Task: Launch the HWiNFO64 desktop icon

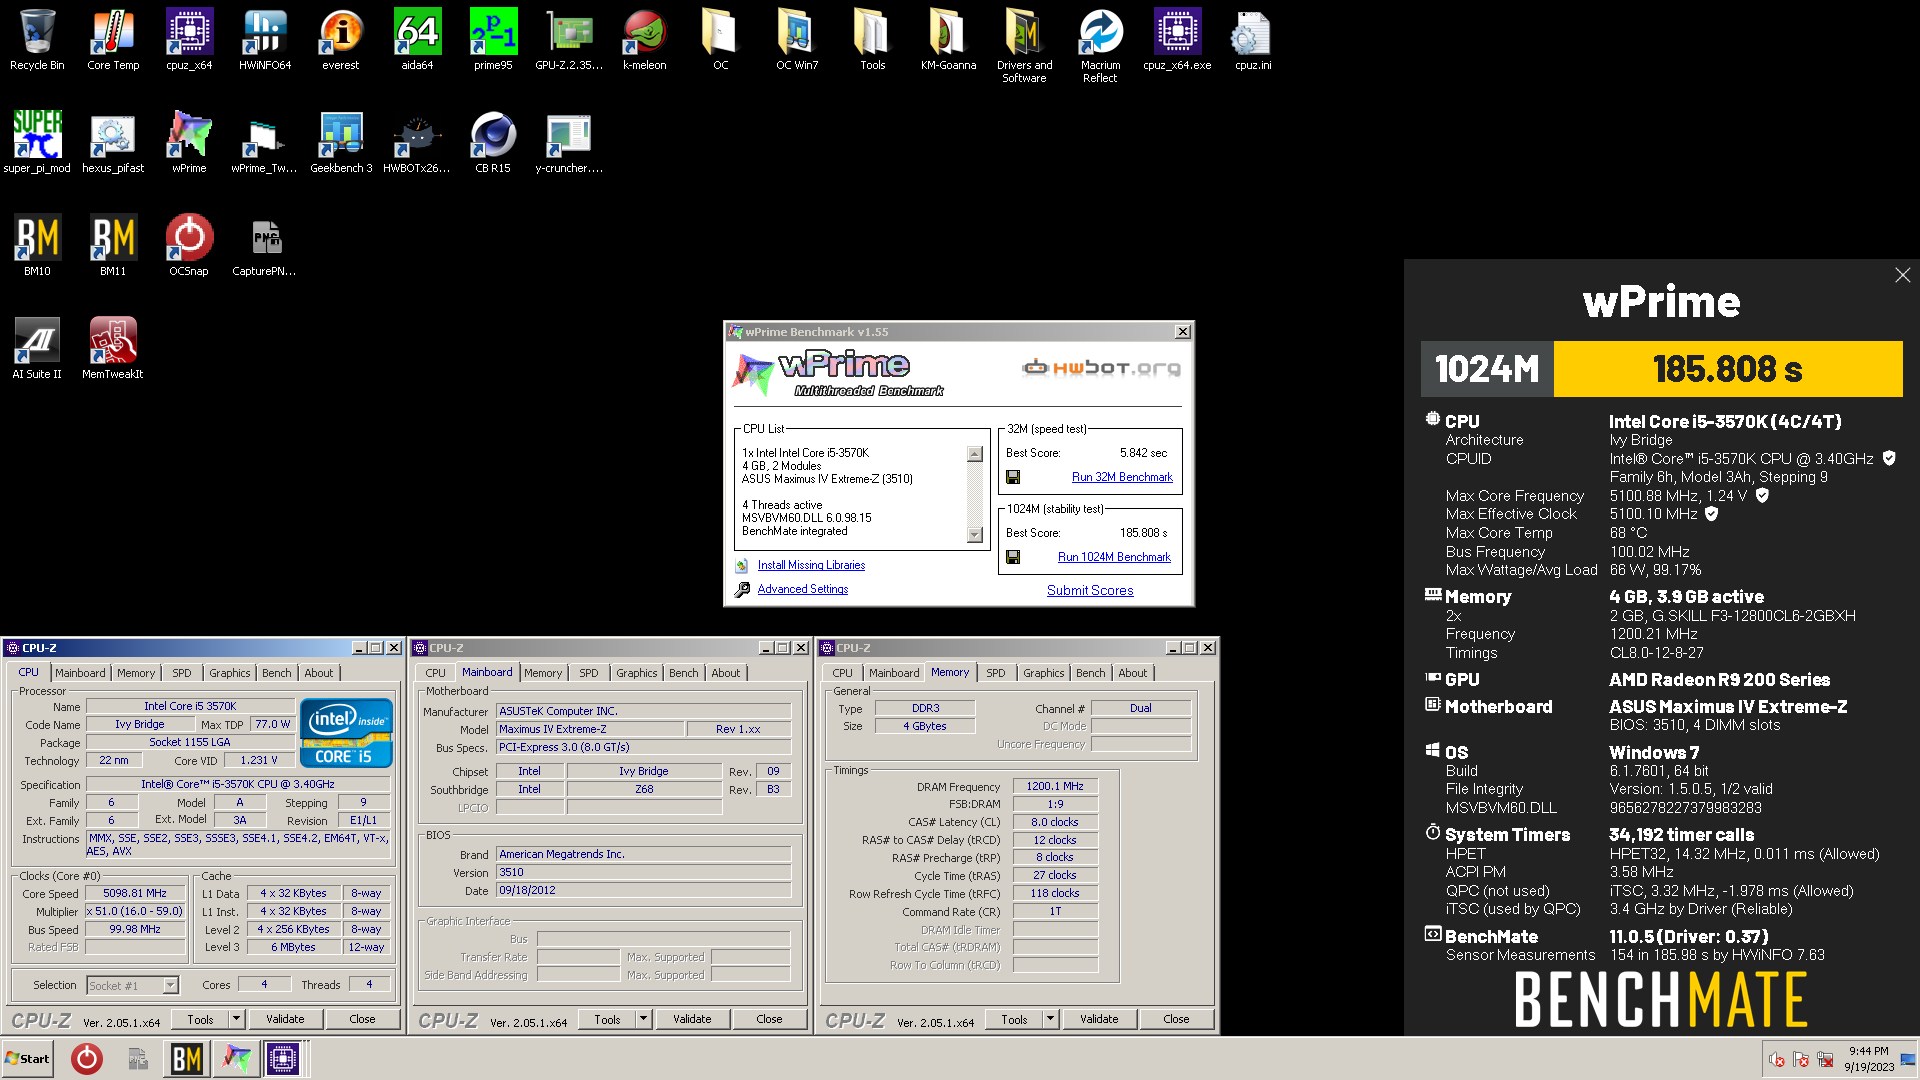Action: (265, 40)
